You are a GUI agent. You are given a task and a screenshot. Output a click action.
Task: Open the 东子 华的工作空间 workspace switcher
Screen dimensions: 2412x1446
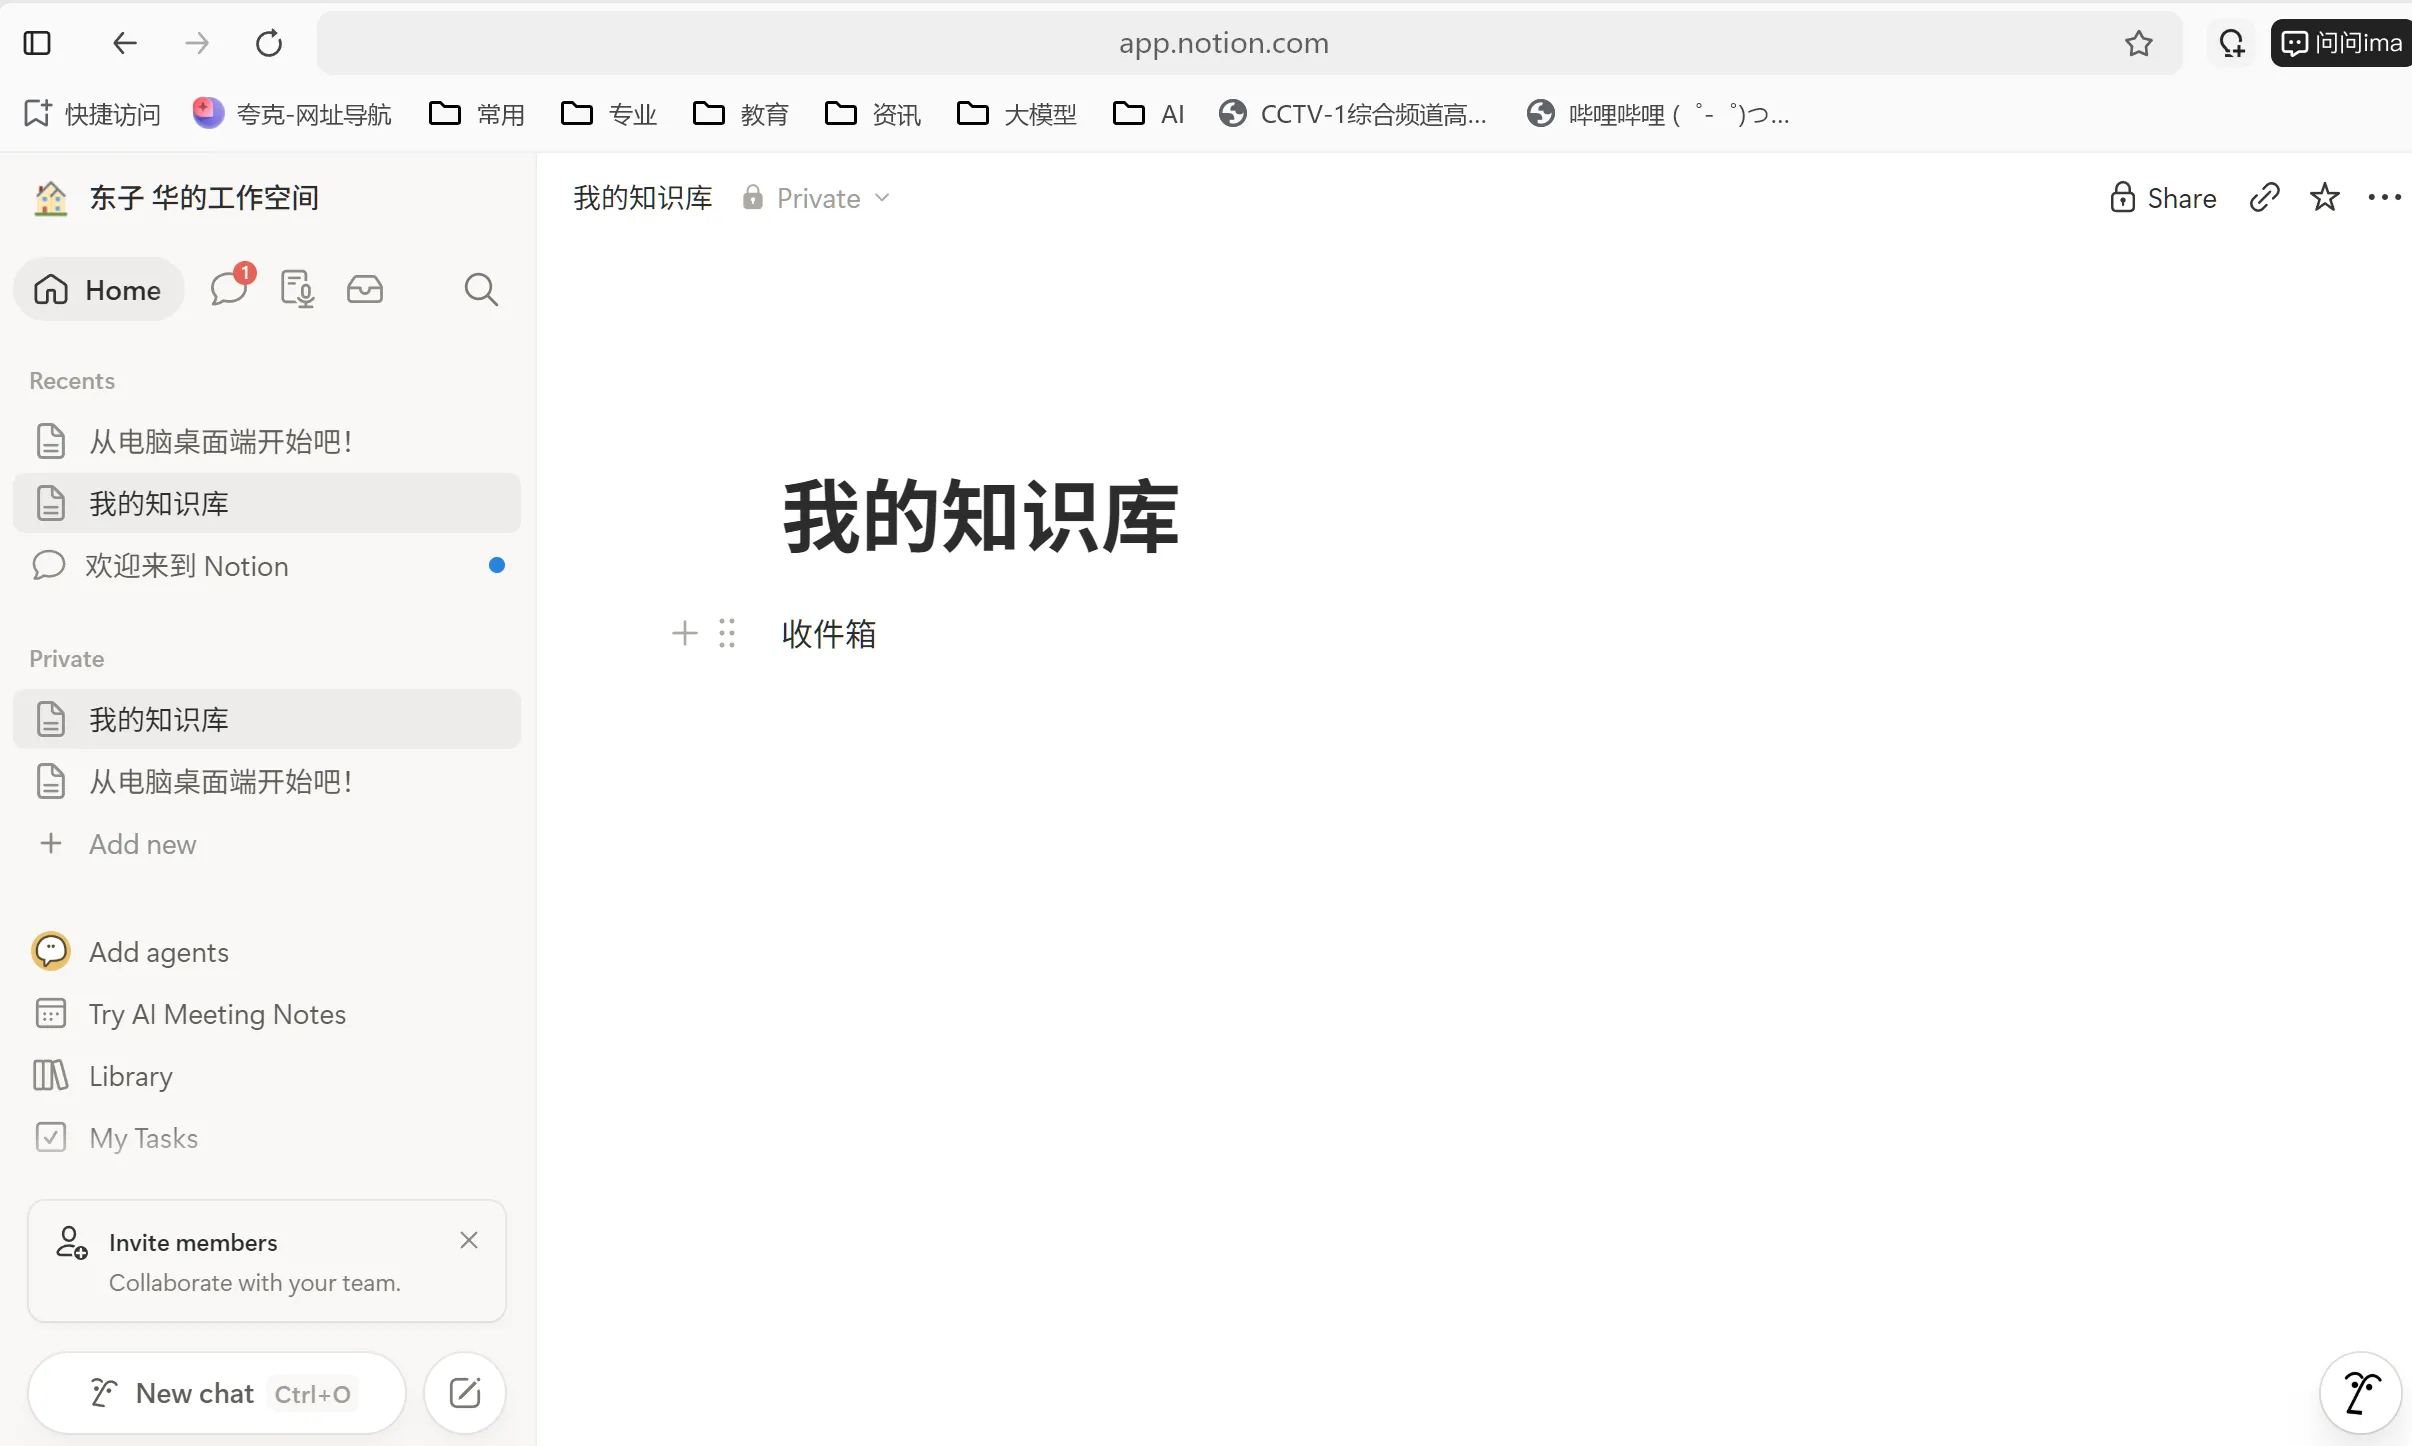pyautogui.click(x=176, y=198)
